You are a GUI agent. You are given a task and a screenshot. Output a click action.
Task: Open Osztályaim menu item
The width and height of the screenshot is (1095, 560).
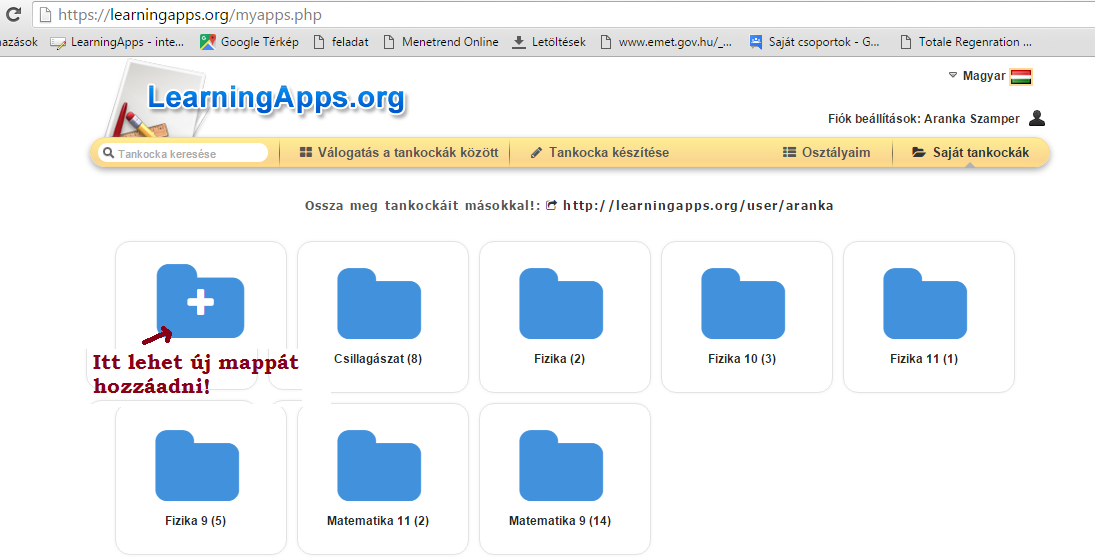click(826, 152)
